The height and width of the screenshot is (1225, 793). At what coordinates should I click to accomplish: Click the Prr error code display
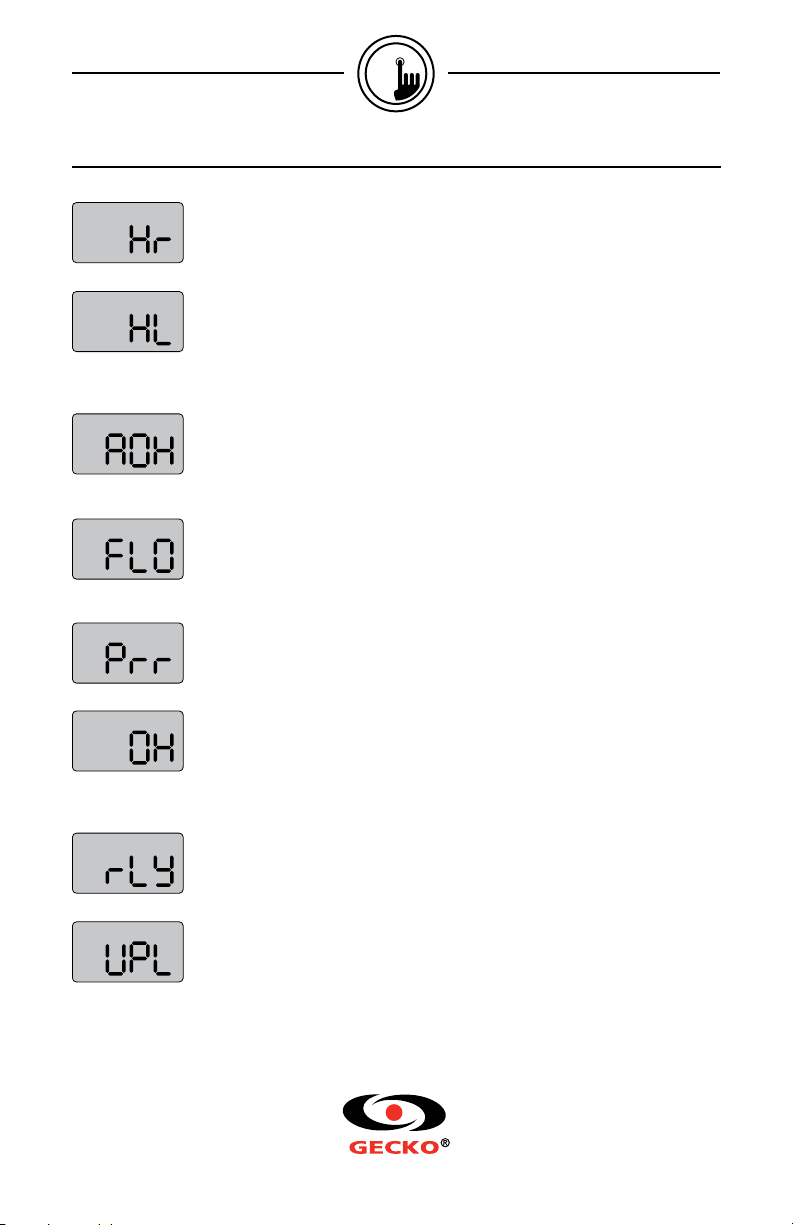tap(128, 654)
